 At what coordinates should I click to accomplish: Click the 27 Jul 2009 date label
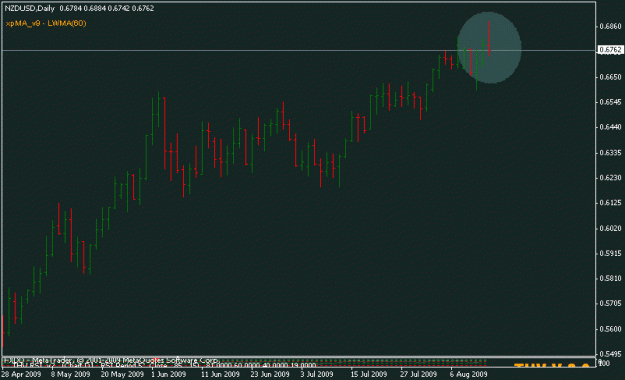[x=419, y=374]
